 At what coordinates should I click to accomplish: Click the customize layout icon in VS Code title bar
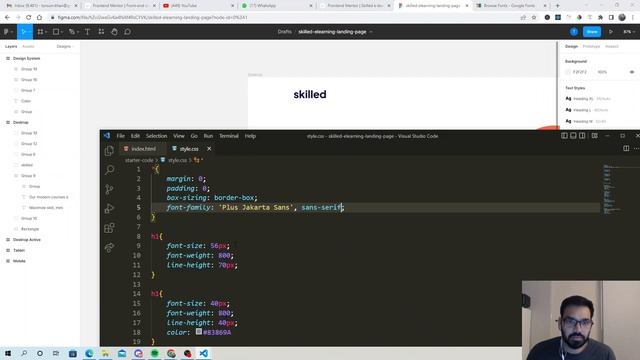point(595,136)
